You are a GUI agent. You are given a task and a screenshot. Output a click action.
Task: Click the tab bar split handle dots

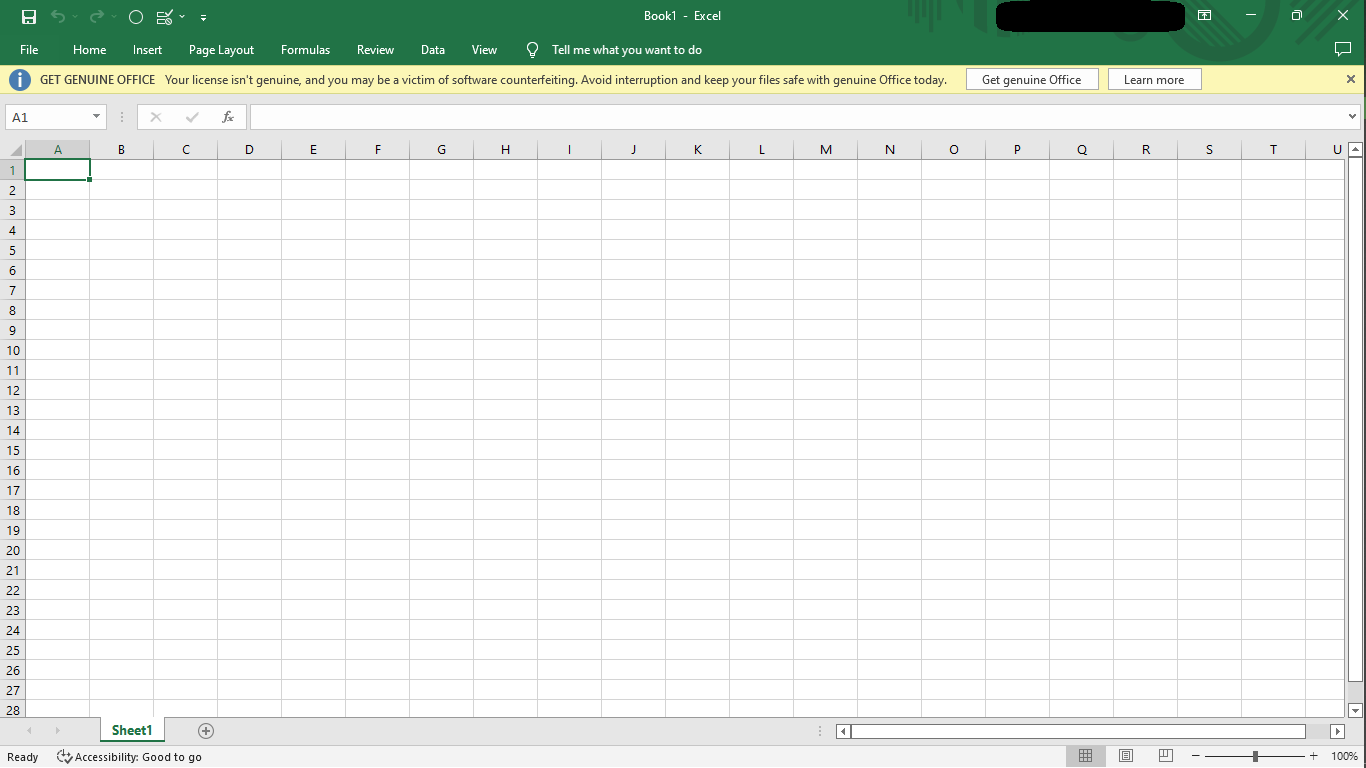[x=821, y=731]
